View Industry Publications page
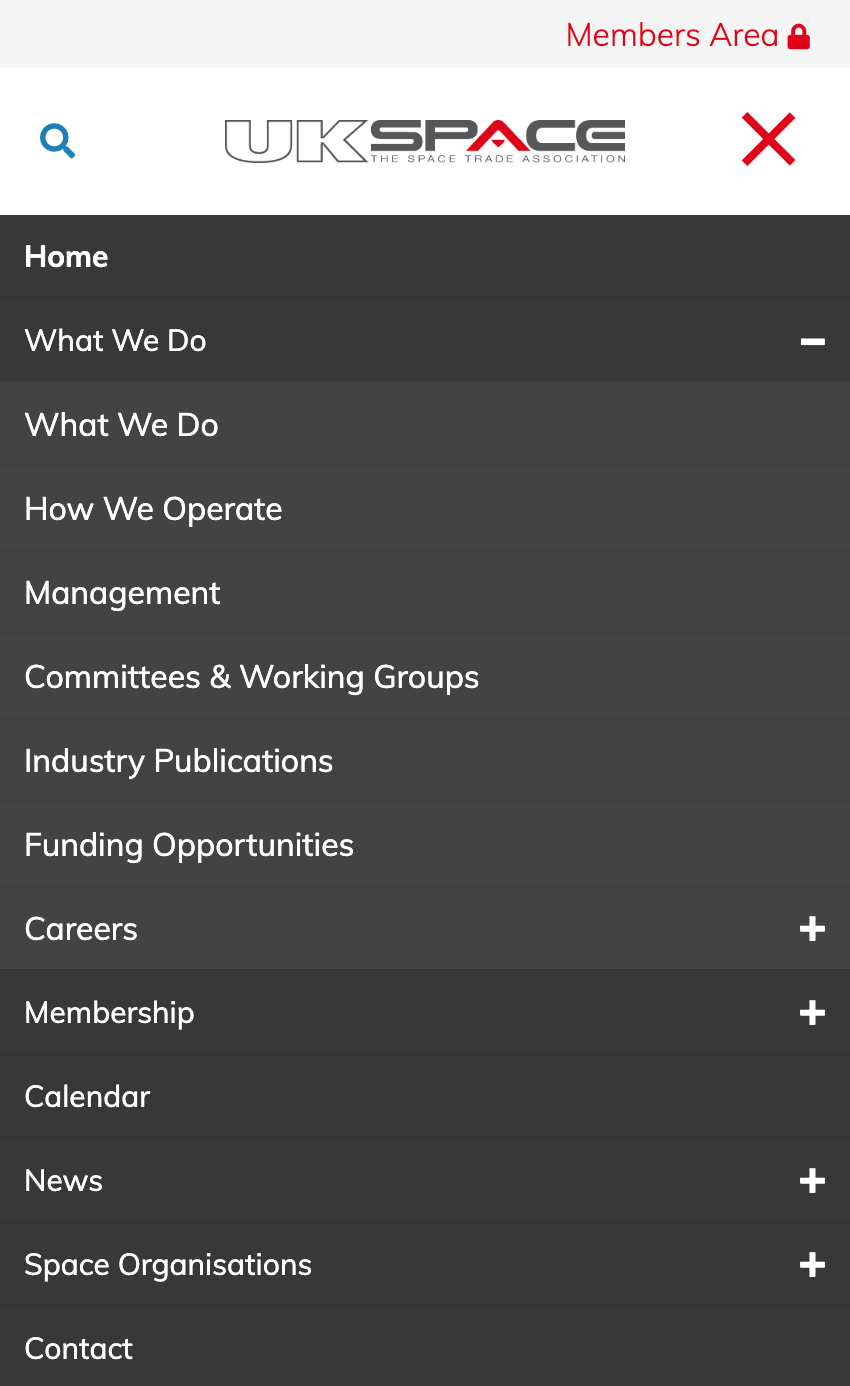Viewport: 850px width, 1386px height. [178, 761]
